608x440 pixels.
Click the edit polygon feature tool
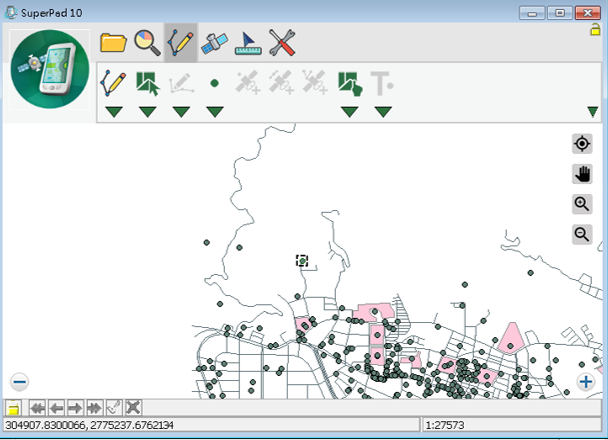tap(349, 83)
